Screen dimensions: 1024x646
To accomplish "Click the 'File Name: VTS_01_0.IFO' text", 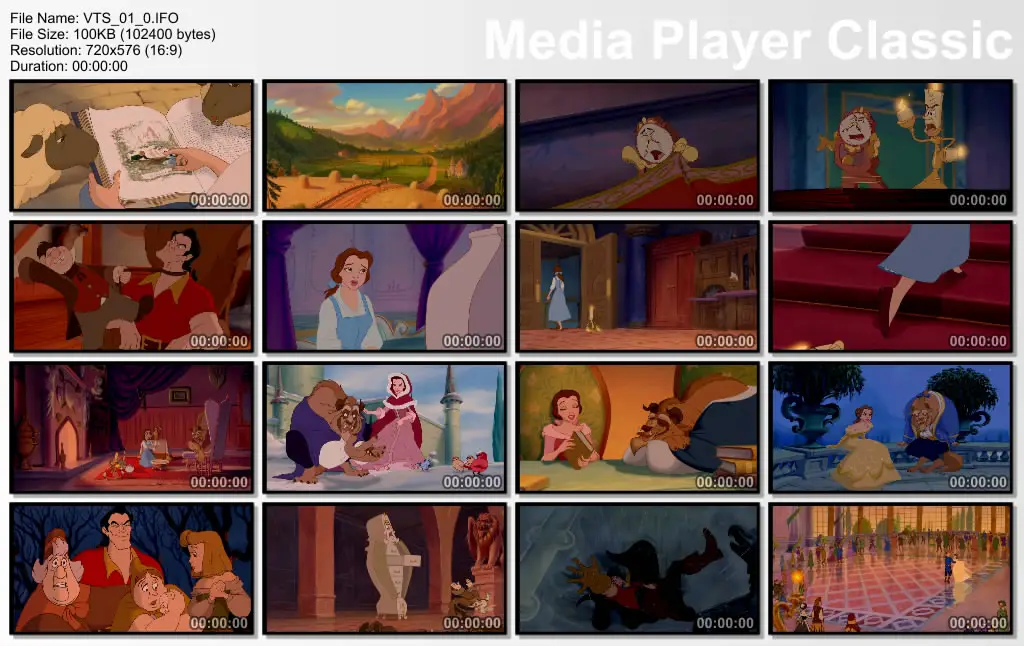I will tap(94, 18).
